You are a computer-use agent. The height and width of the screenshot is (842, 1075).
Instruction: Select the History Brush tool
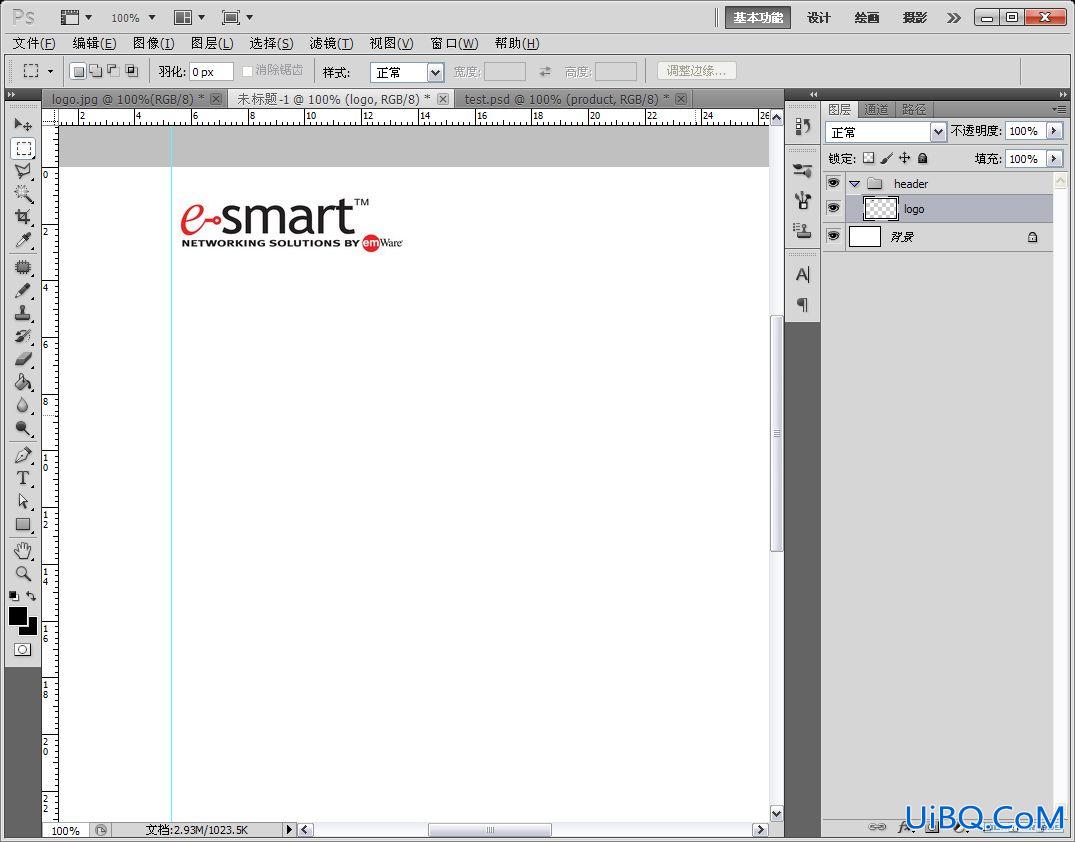tap(23, 336)
